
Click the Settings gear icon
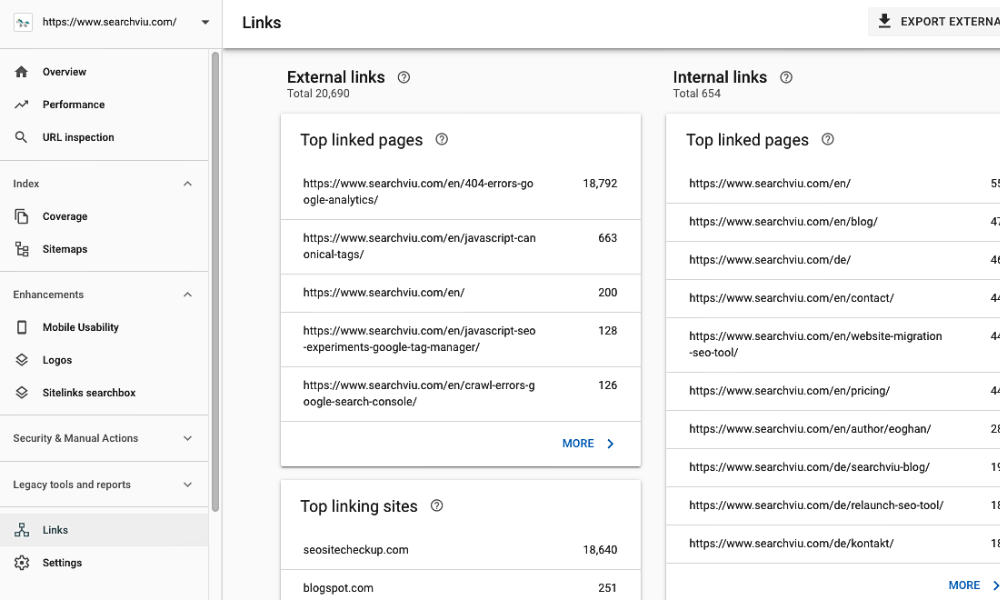(x=22, y=562)
